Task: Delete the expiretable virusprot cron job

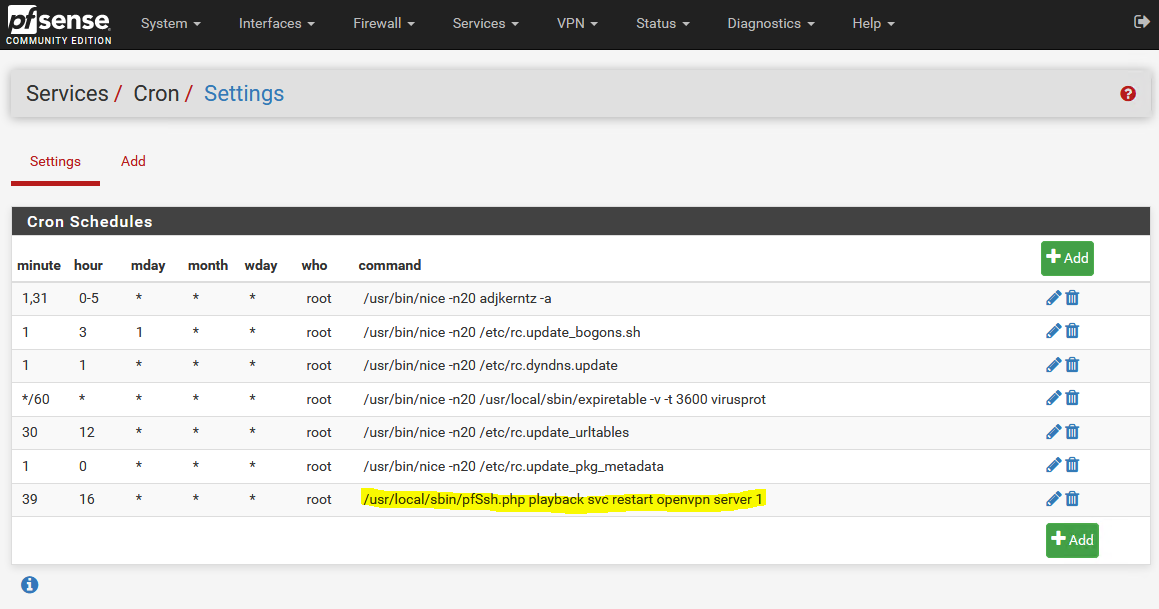Action: (1072, 398)
